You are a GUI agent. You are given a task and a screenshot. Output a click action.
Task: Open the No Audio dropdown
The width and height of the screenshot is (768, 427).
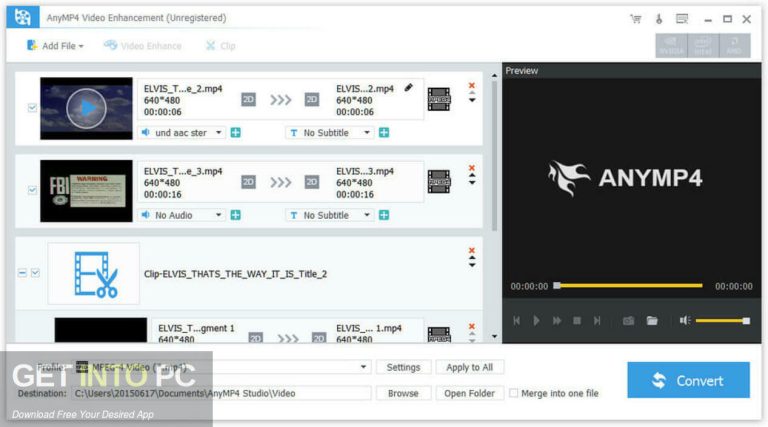[x=183, y=215]
